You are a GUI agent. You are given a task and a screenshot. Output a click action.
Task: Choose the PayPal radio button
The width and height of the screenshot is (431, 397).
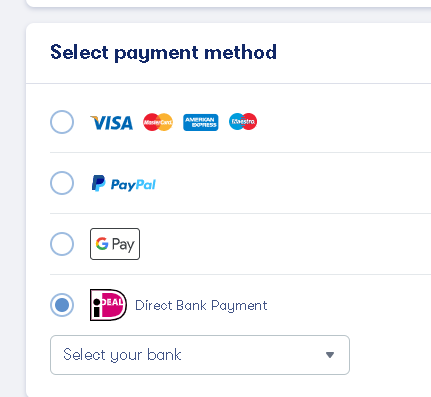pyautogui.click(x=62, y=183)
